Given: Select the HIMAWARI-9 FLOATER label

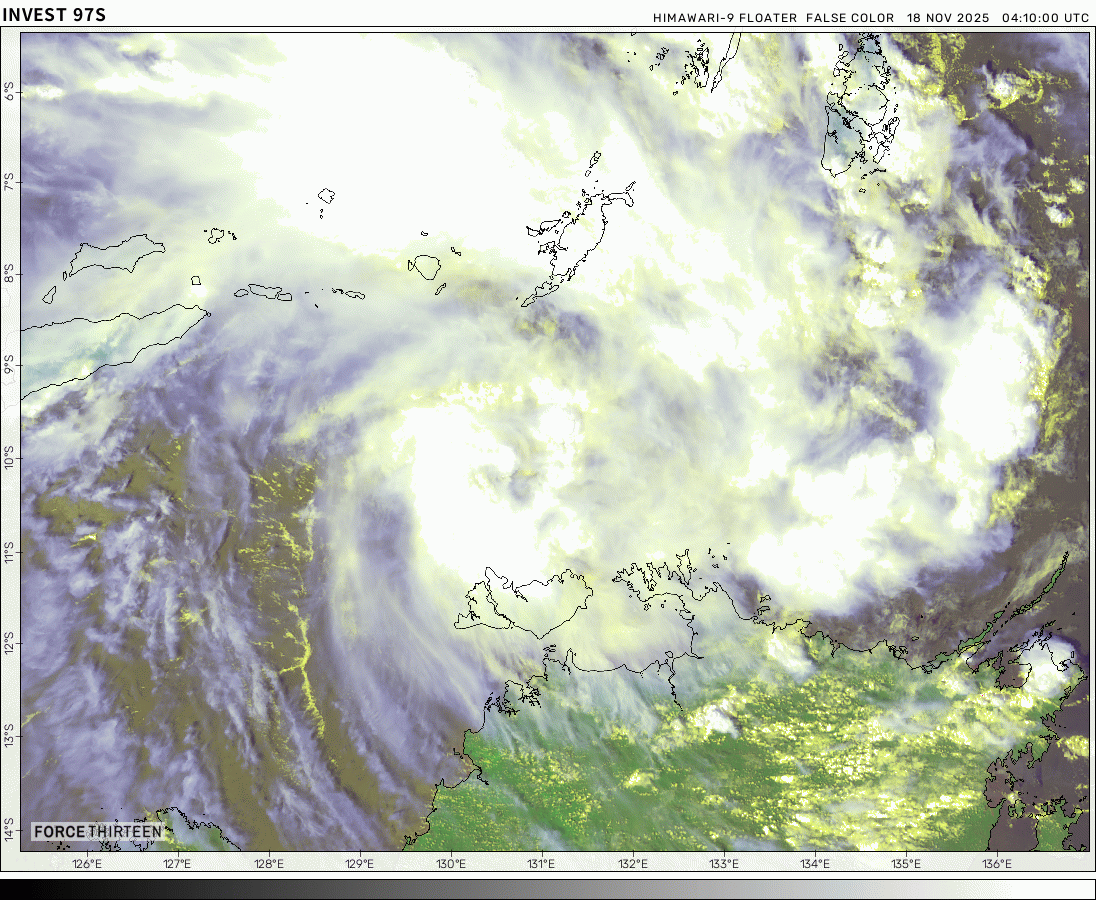Looking at the screenshot, I should (725, 18).
